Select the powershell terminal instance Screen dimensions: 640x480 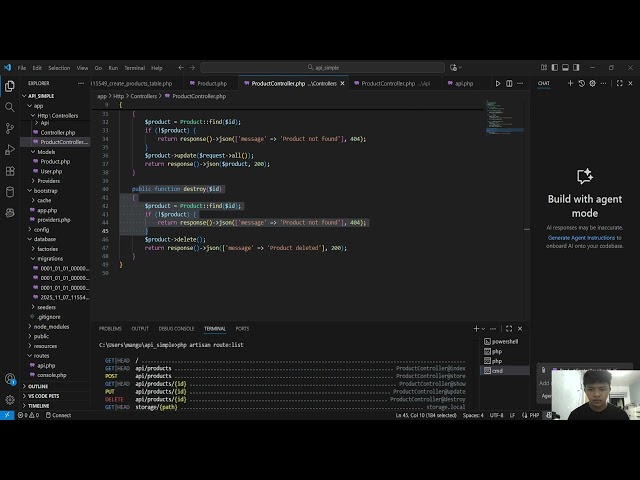point(505,341)
